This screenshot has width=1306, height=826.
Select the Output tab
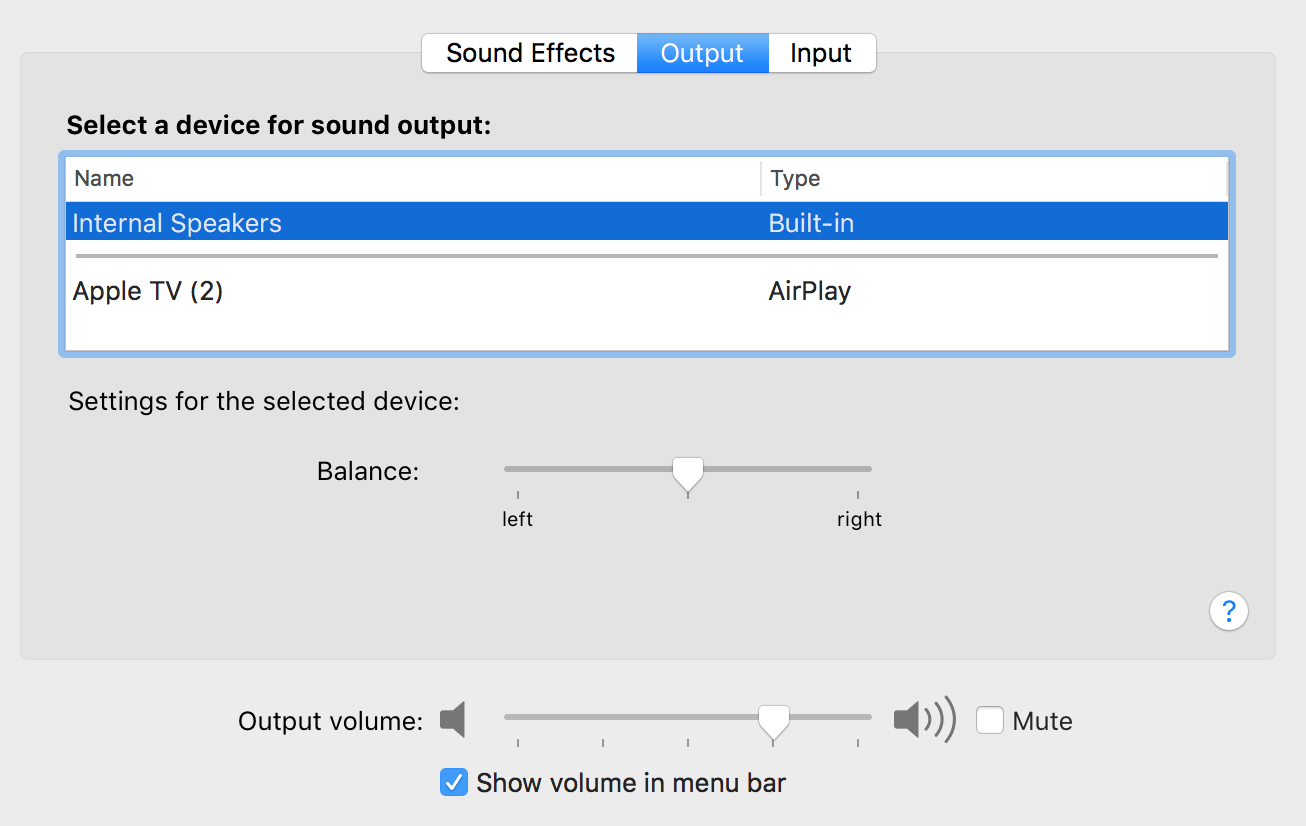(x=702, y=53)
